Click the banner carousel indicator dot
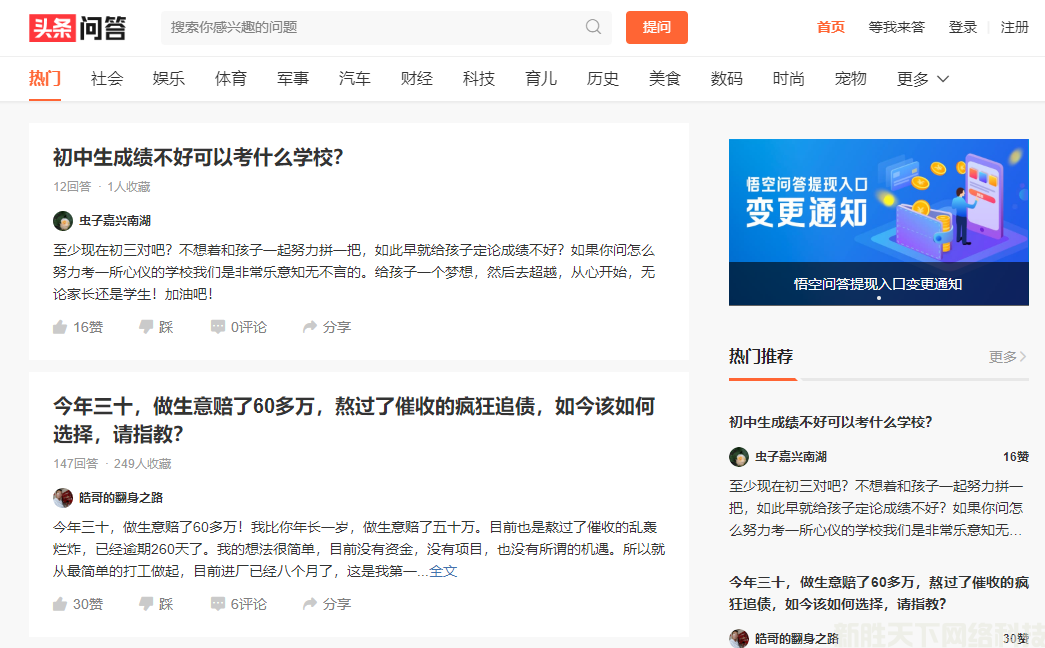Image resolution: width=1045 pixels, height=648 pixels. tap(879, 298)
